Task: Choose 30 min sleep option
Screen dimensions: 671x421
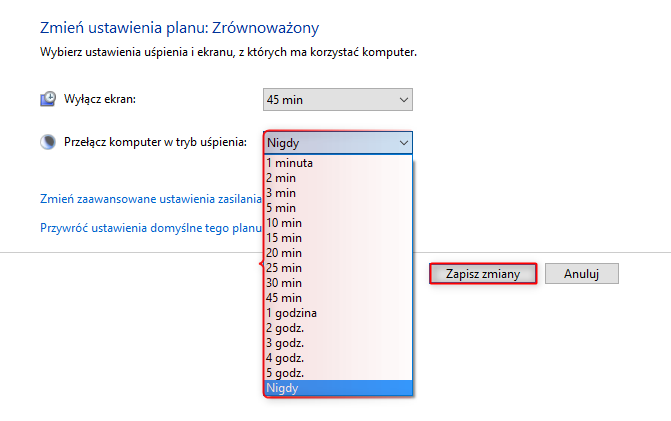Action: [338, 283]
